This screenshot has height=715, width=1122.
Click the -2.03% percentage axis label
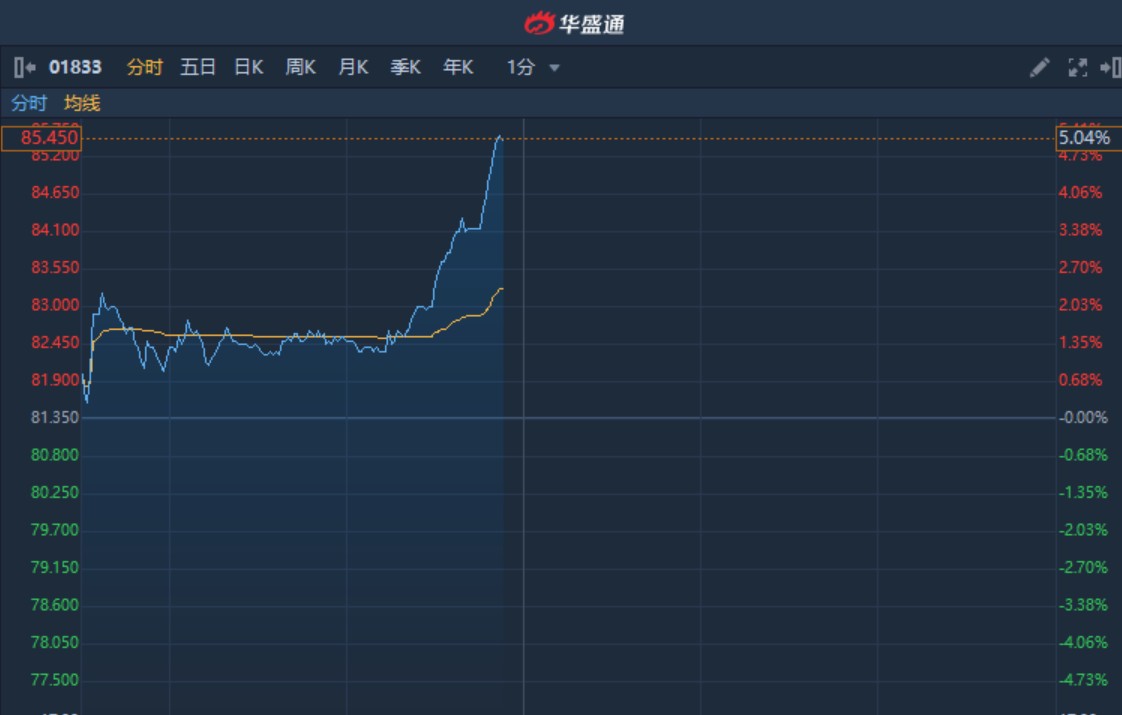pos(1083,530)
